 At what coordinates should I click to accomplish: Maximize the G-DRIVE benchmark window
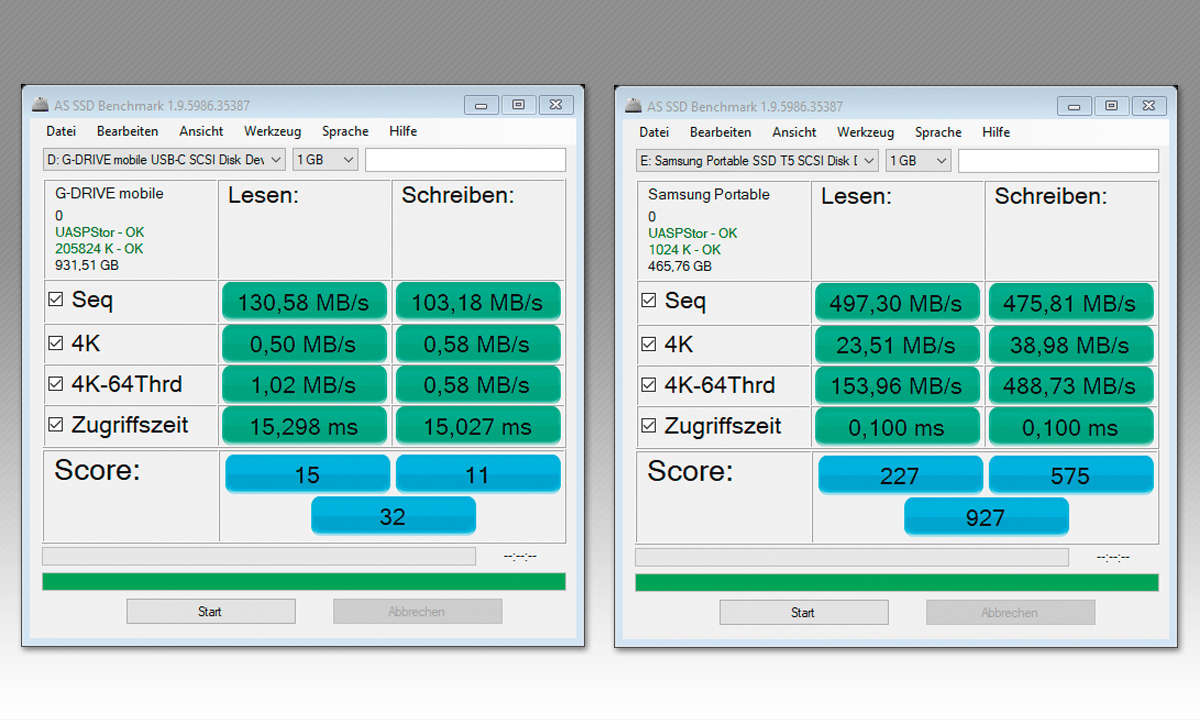518,104
